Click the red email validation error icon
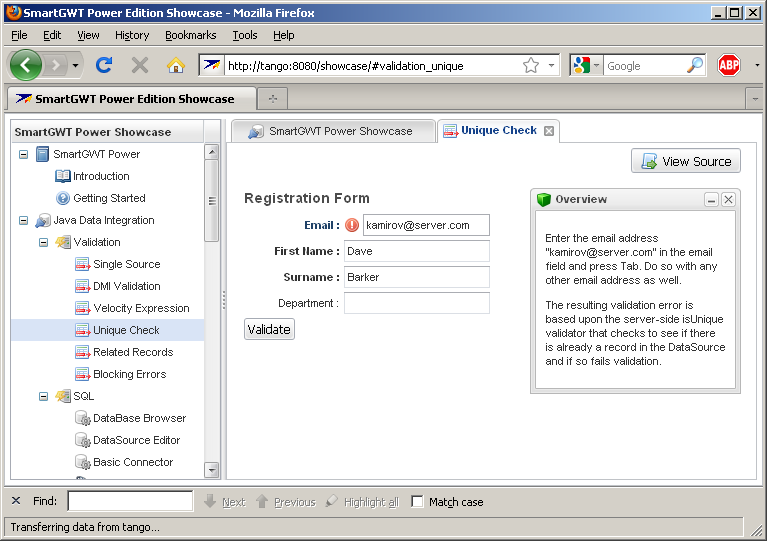767x541 pixels. (x=352, y=225)
